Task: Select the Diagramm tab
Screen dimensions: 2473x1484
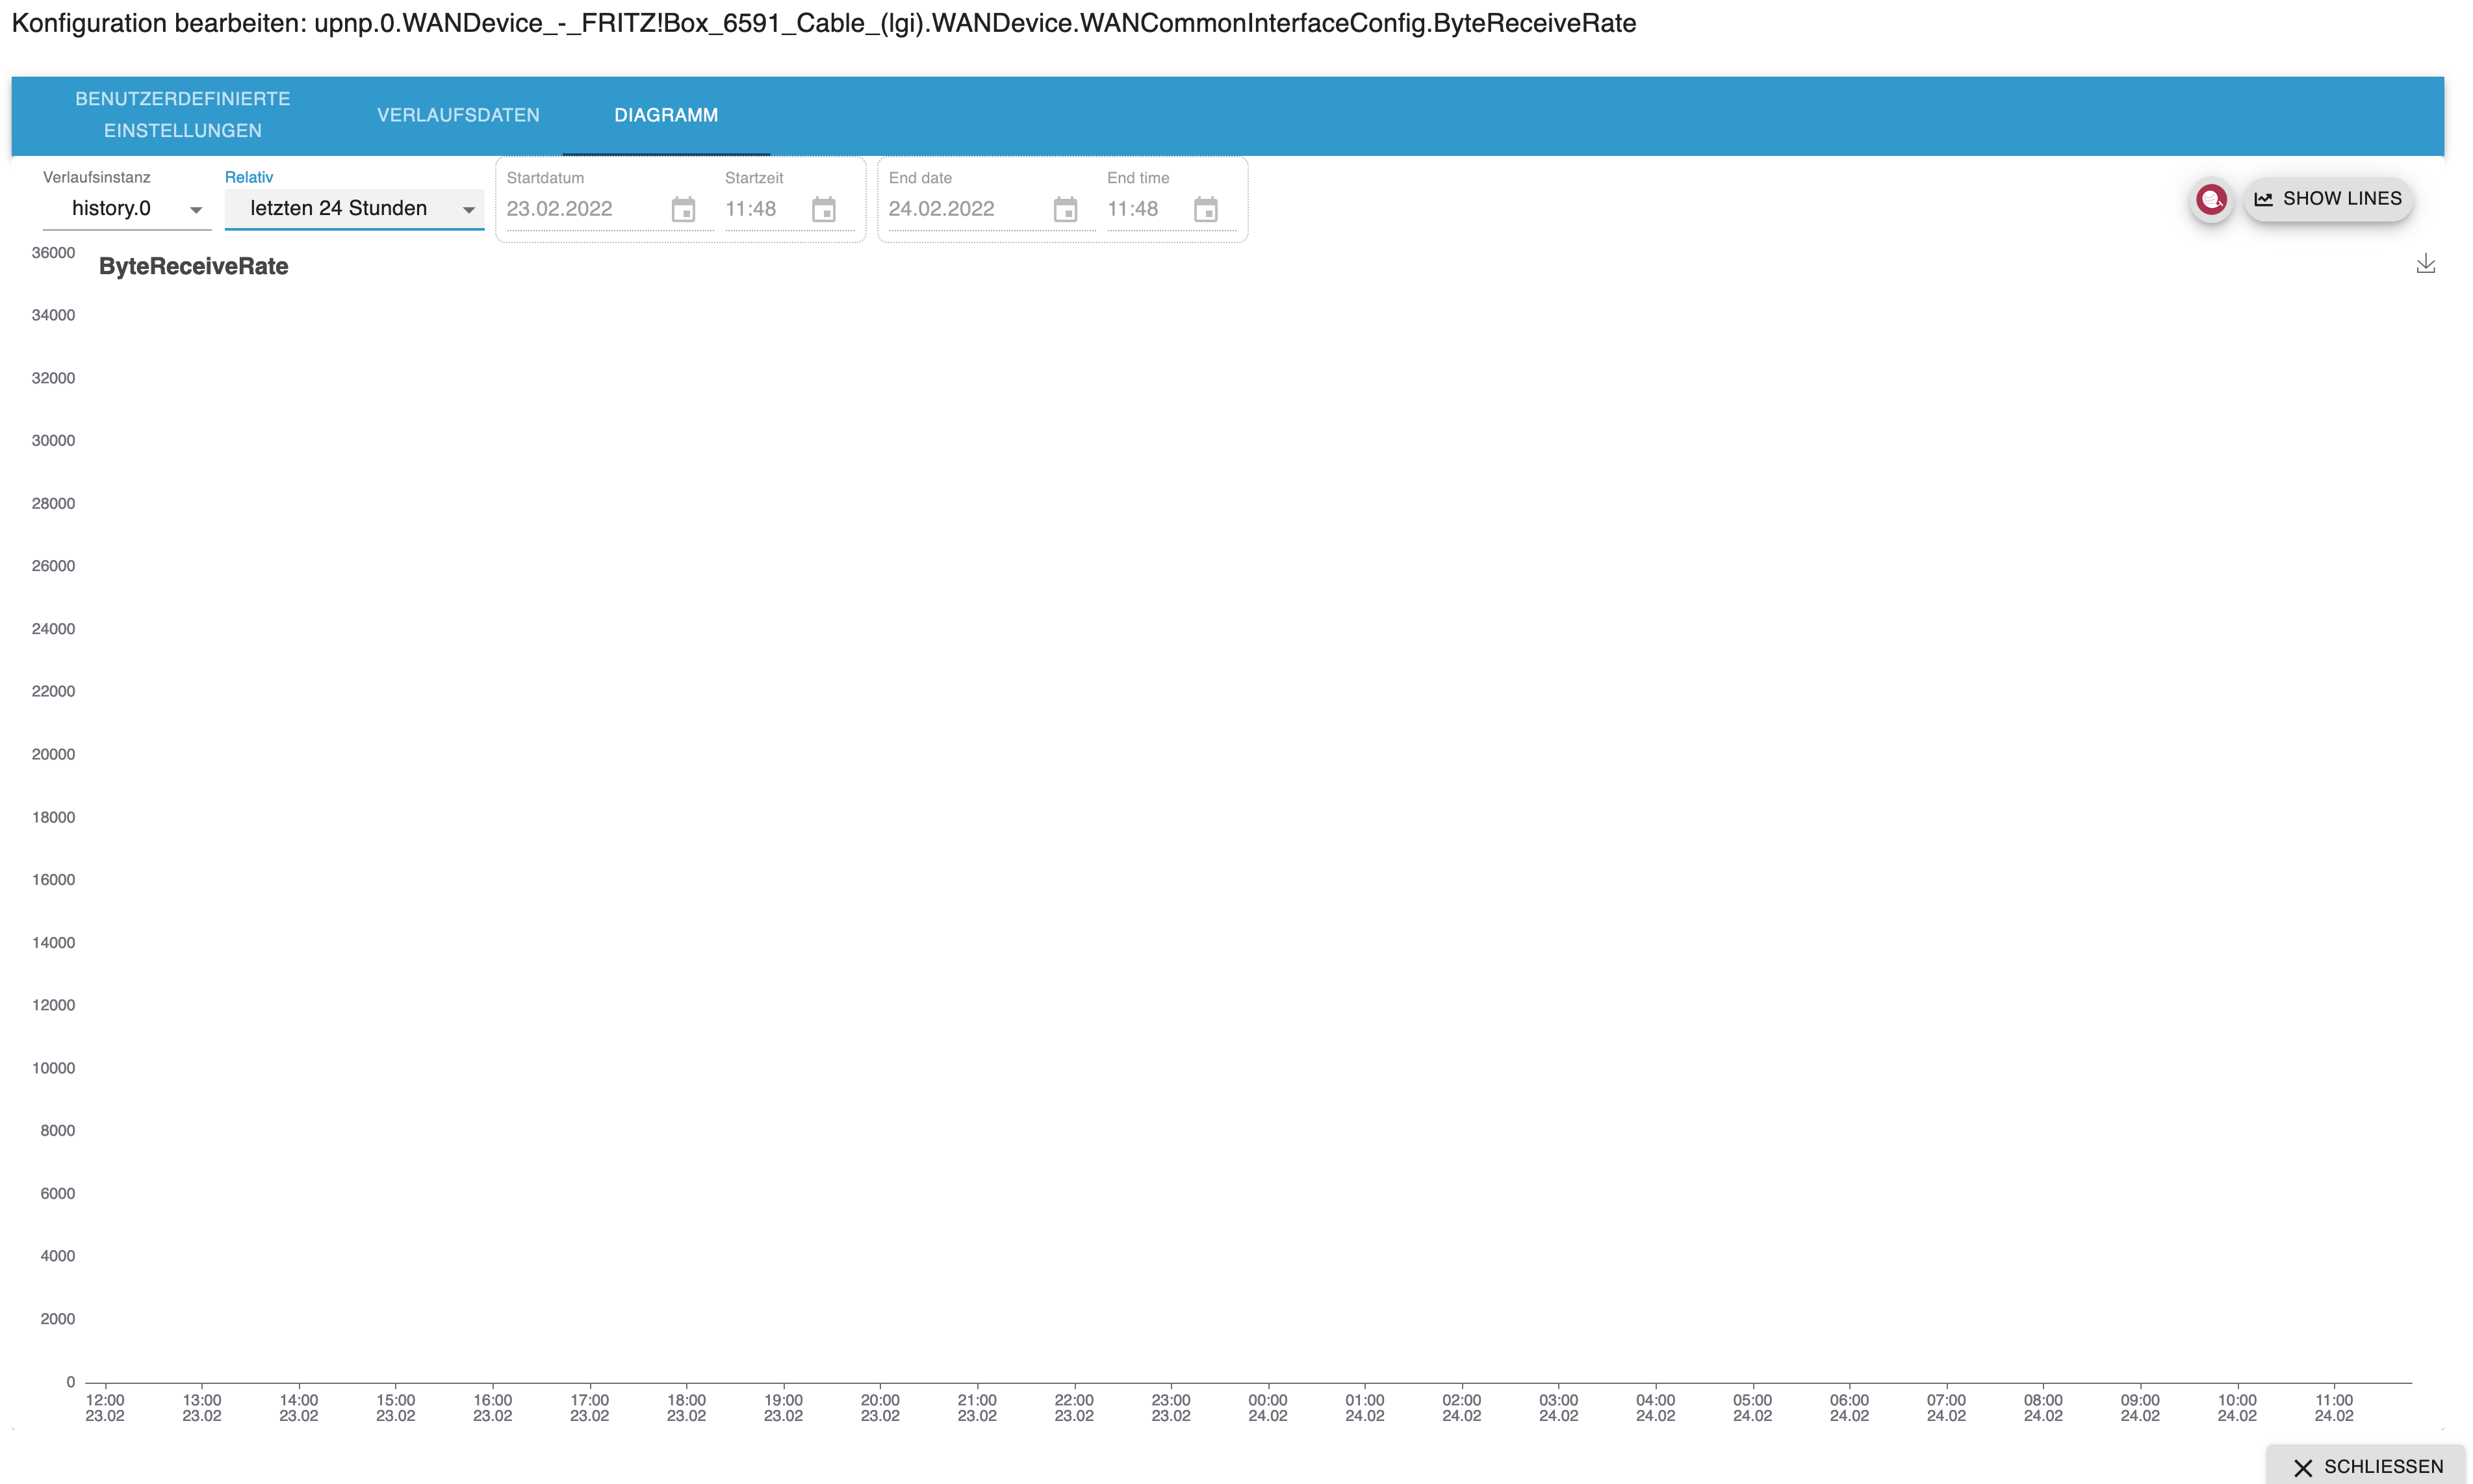Action: point(666,115)
